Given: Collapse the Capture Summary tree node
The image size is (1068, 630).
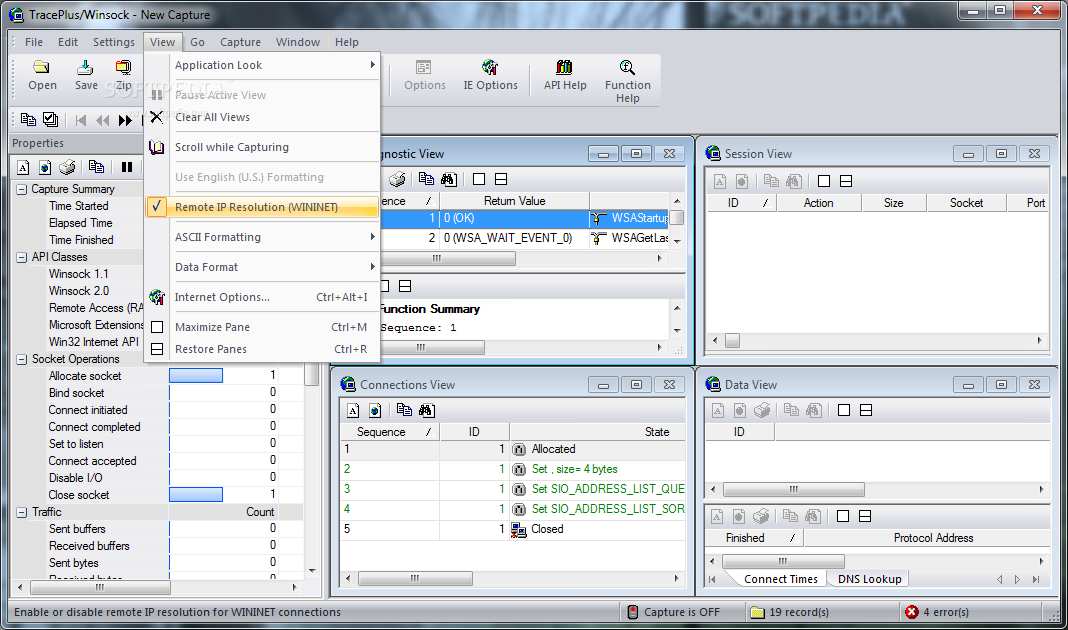Looking at the screenshot, I should (22, 189).
